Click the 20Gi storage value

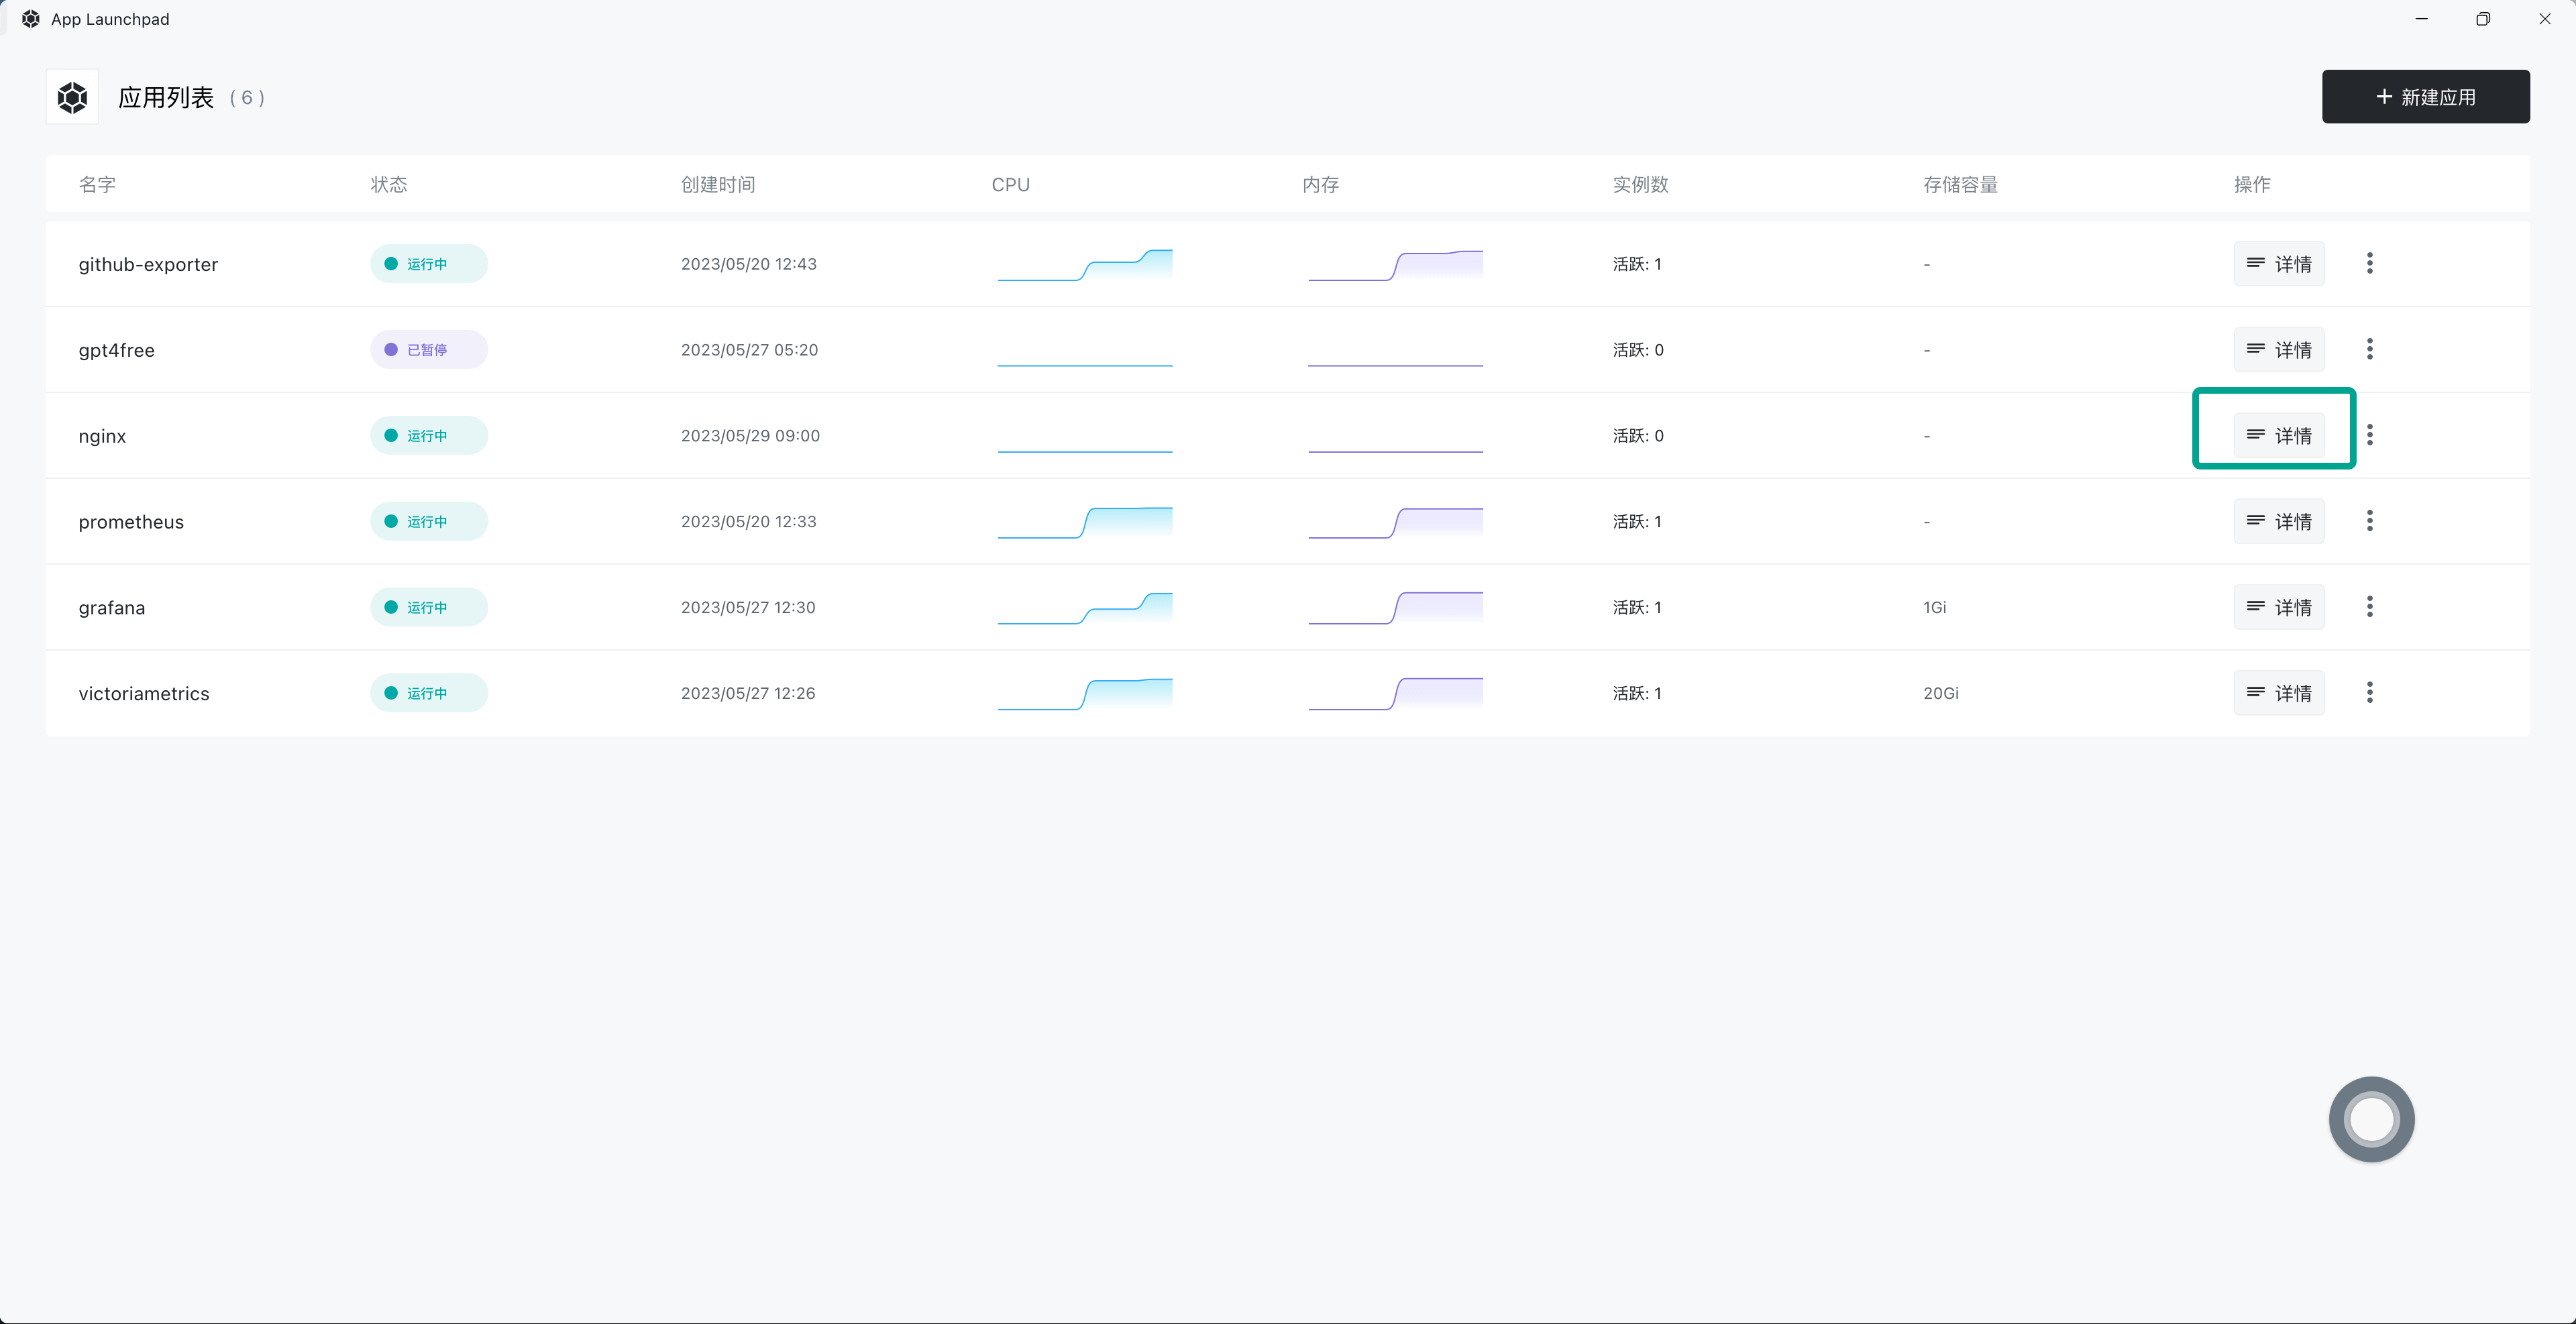tap(1941, 693)
